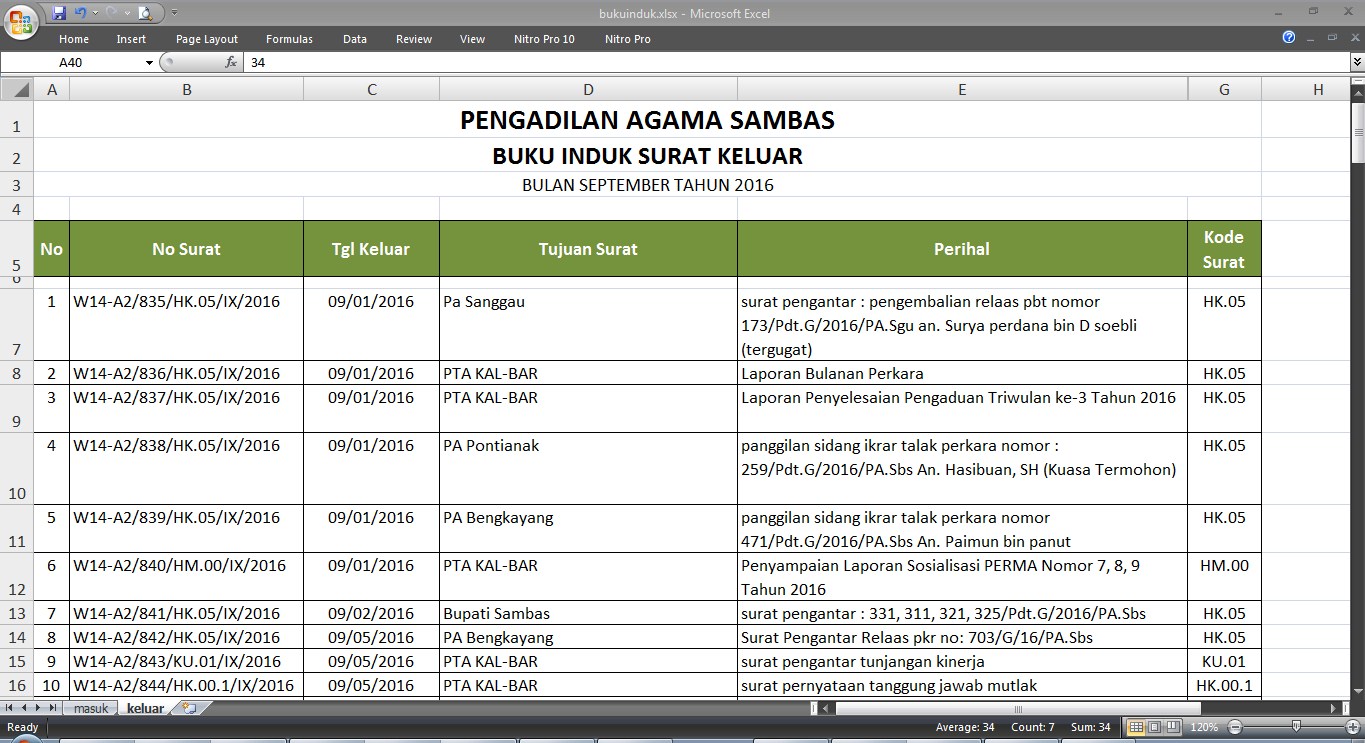Click the HK.00.1 code cell
Image resolution: width=1365 pixels, height=743 pixels.
[x=1224, y=685]
